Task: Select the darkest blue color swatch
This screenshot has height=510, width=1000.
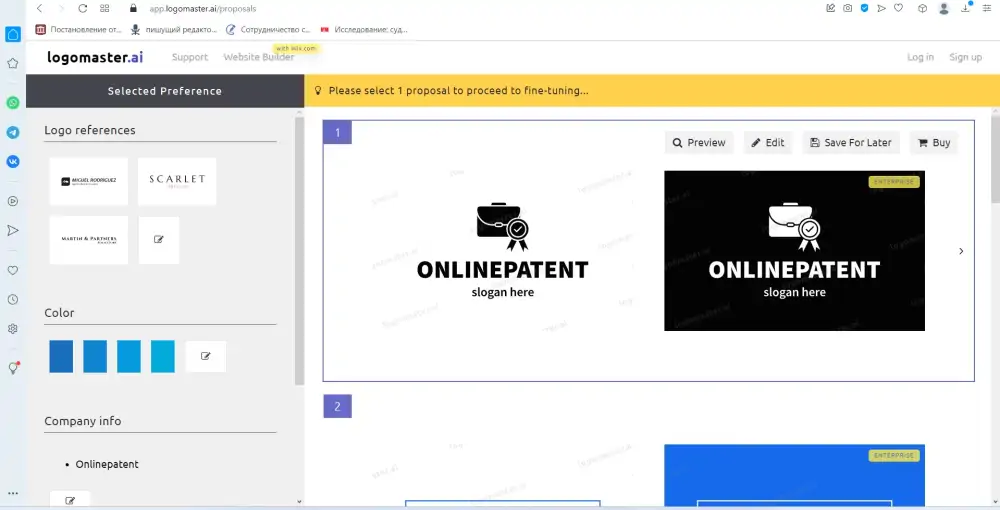Action: [x=61, y=356]
